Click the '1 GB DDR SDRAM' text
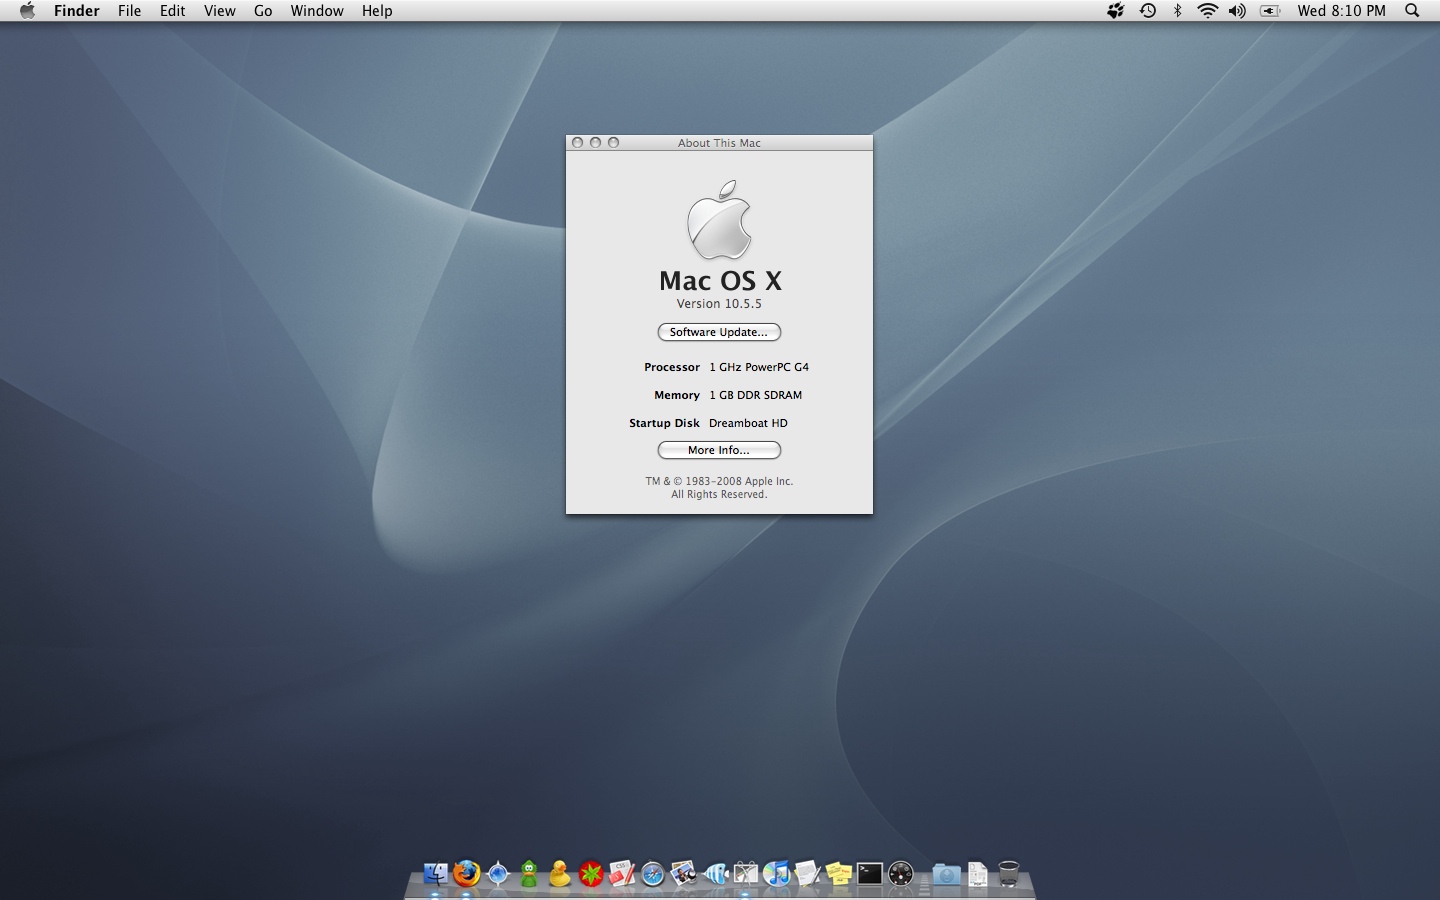Image resolution: width=1440 pixels, height=900 pixels. pyautogui.click(x=755, y=395)
